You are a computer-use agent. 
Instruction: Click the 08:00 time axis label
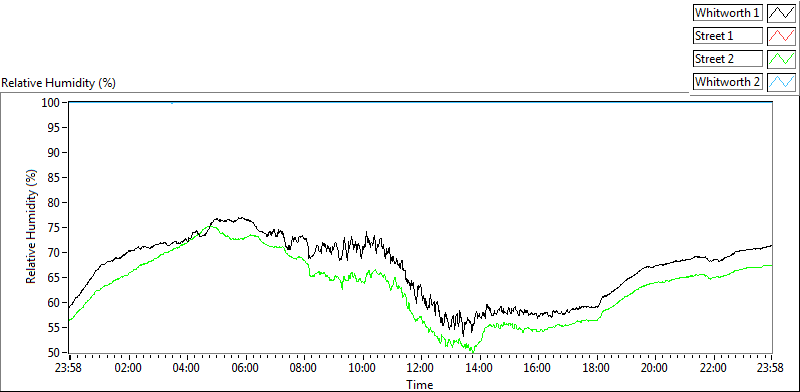point(304,368)
